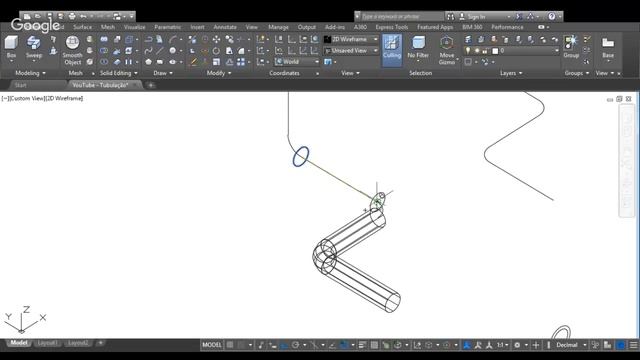Toggle the layer lock icon
Screen dimensions: 640x360
pyautogui.click(x=485, y=51)
